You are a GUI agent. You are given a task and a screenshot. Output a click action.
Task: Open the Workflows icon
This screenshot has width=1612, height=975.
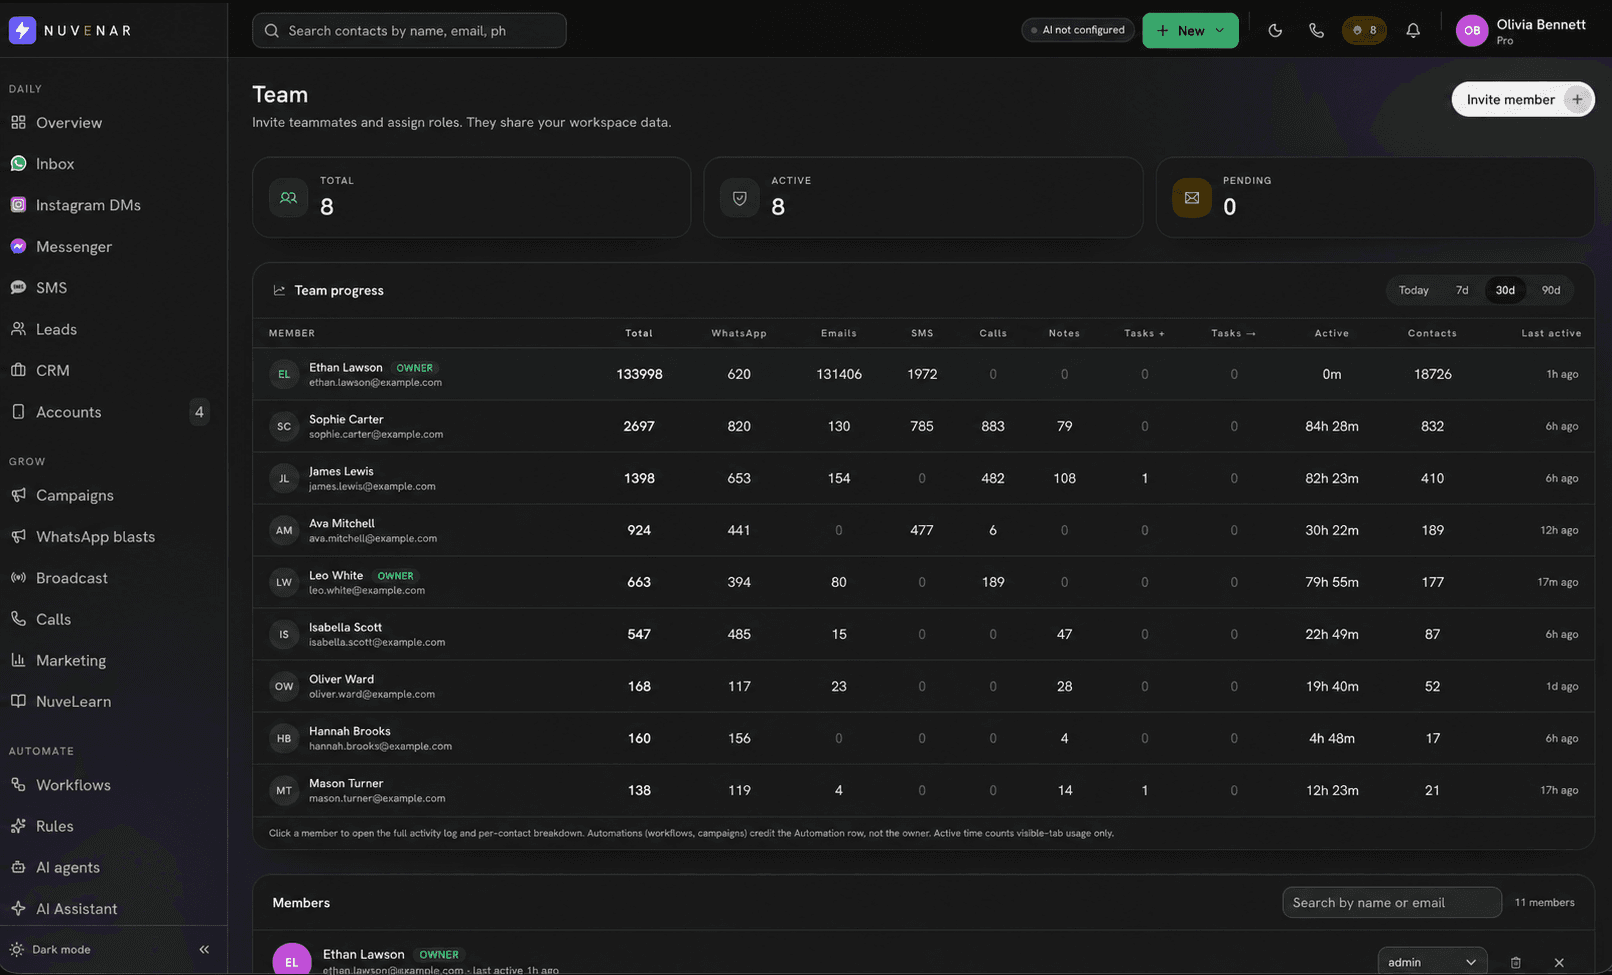click(x=18, y=785)
